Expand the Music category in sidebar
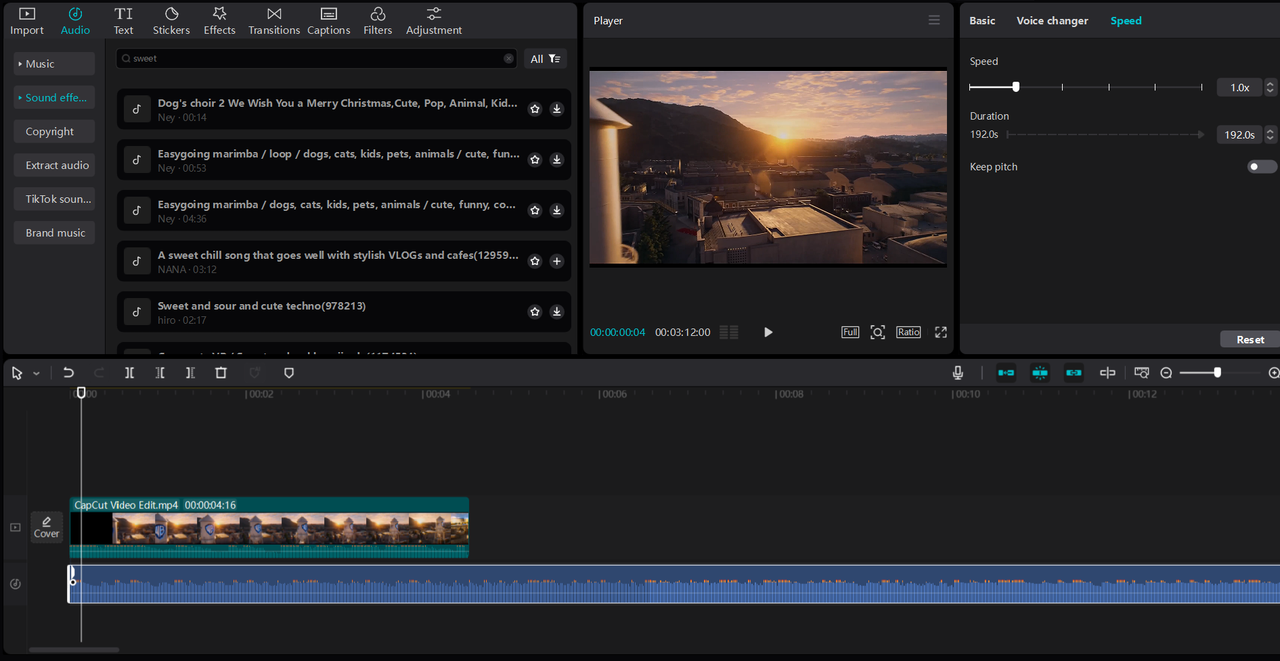 click(x=54, y=64)
